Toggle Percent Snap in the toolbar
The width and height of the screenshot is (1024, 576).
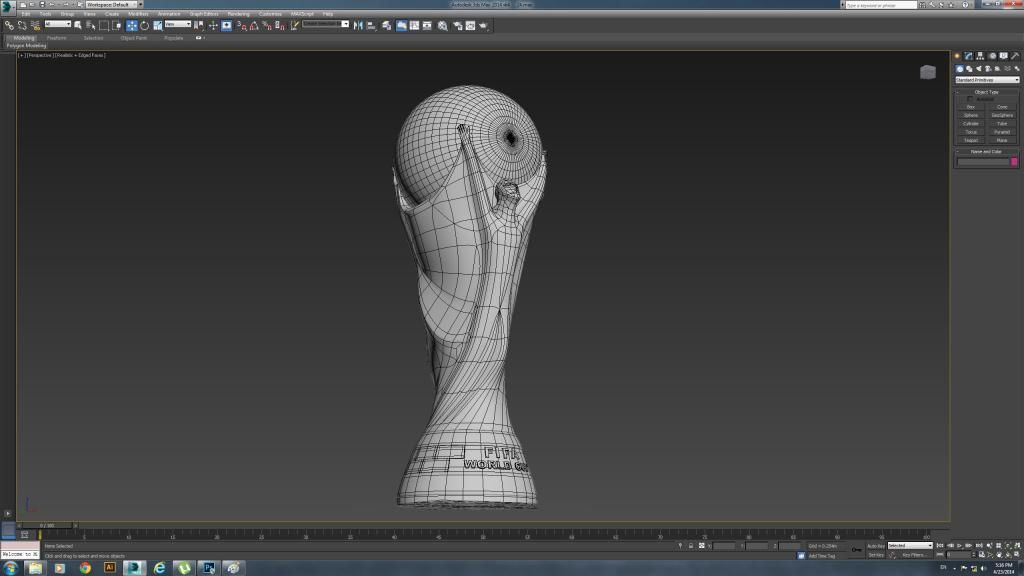(x=266, y=25)
